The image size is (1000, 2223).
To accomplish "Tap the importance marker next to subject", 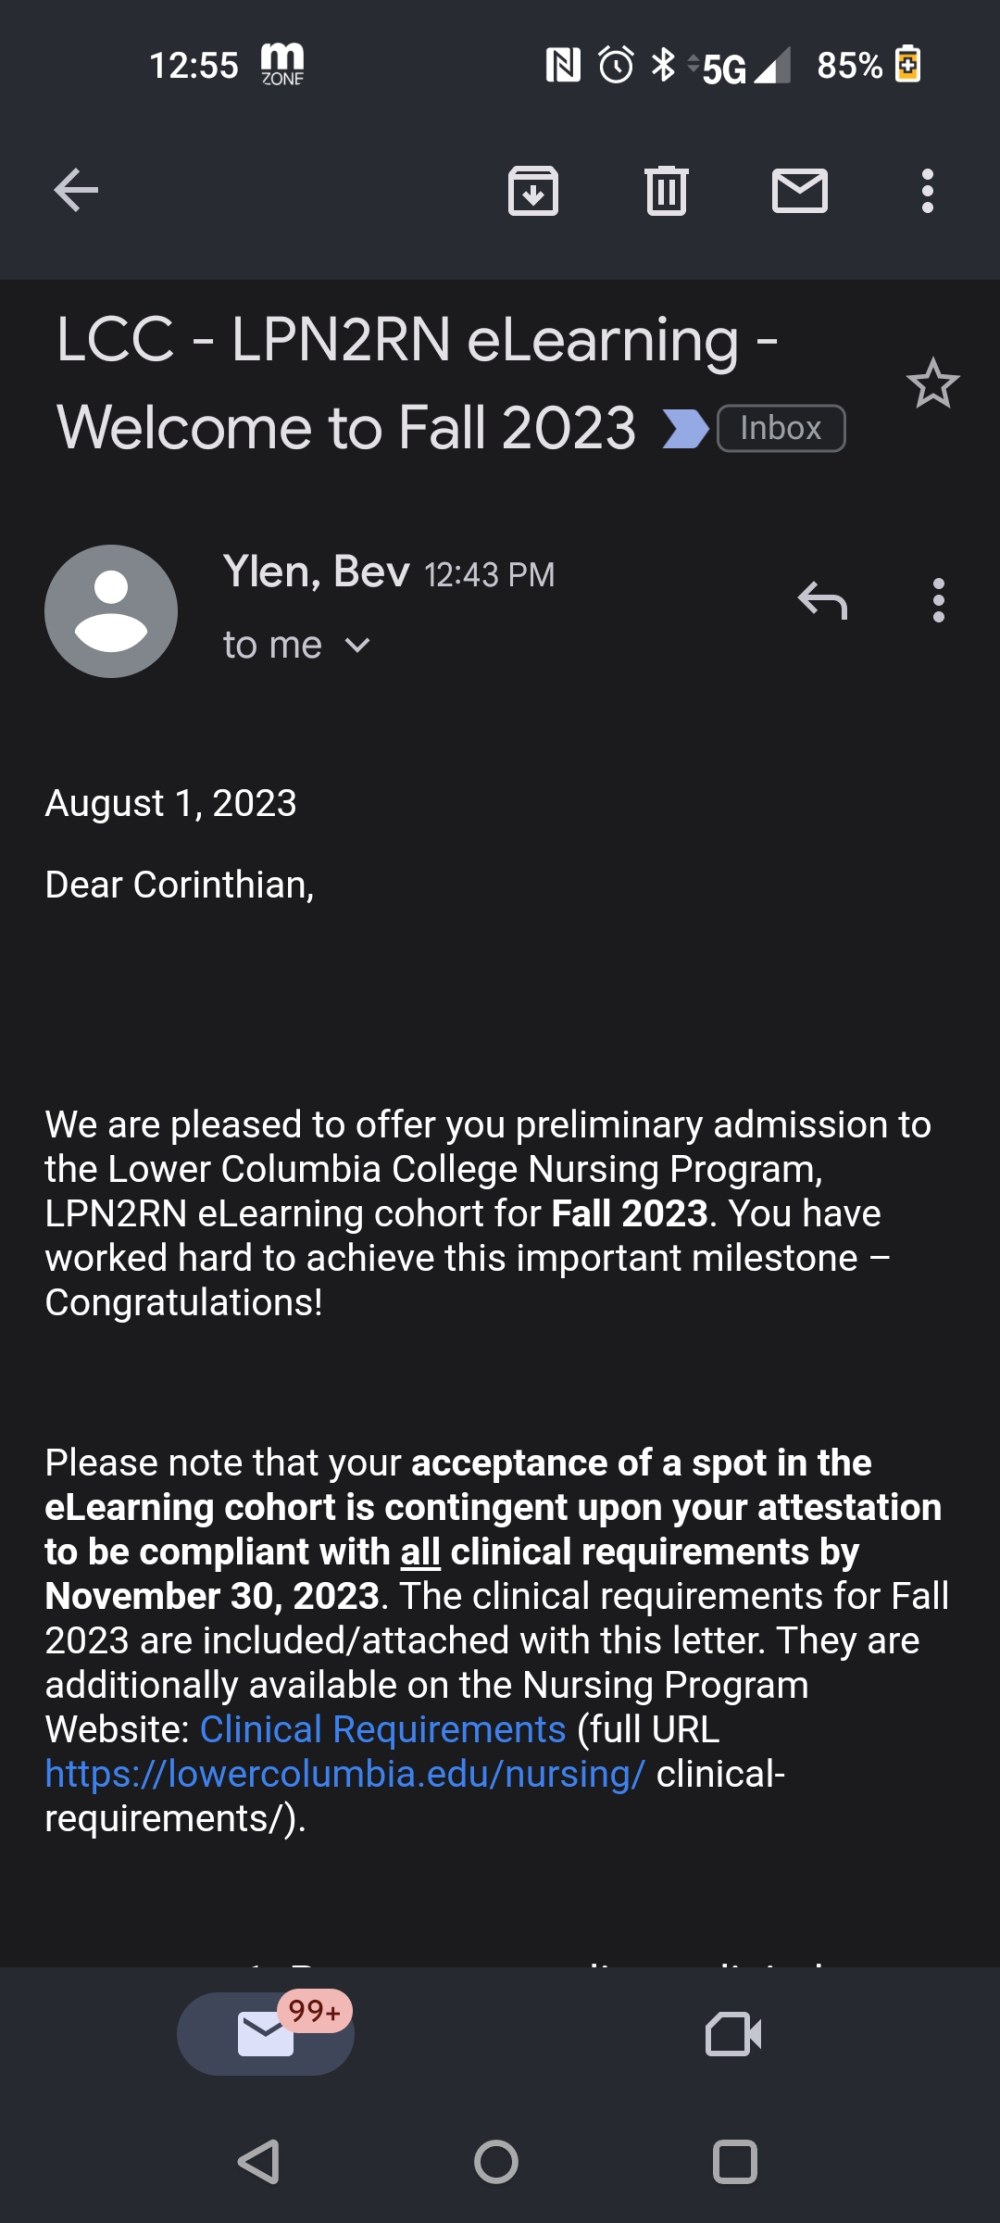I will 685,429.
